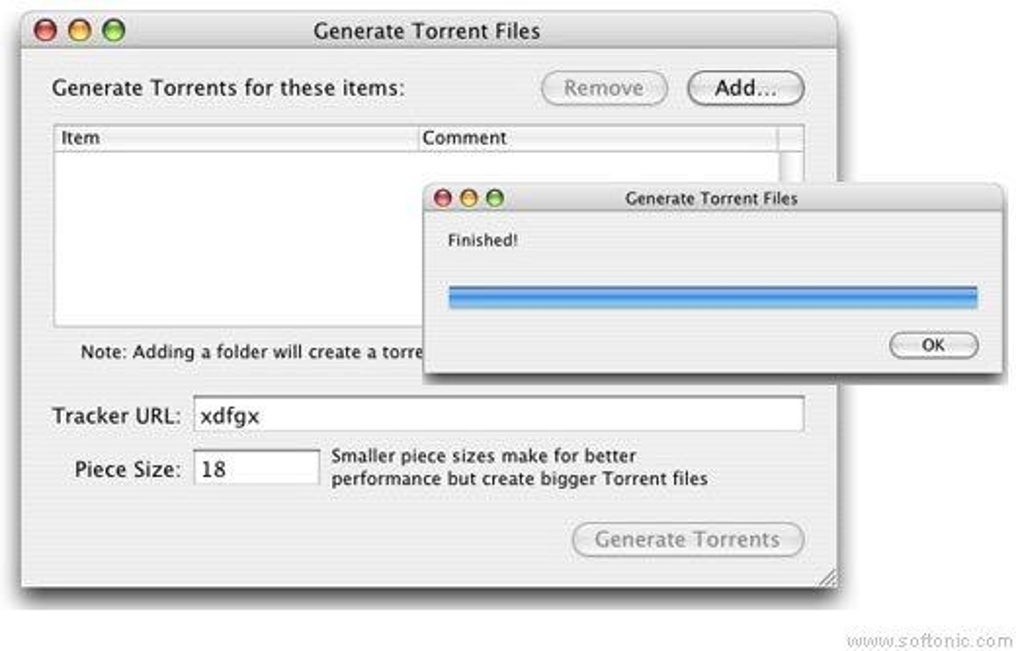Close the main Generate Torrent Files window
This screenshot has width=1020, height=651.
45,31
